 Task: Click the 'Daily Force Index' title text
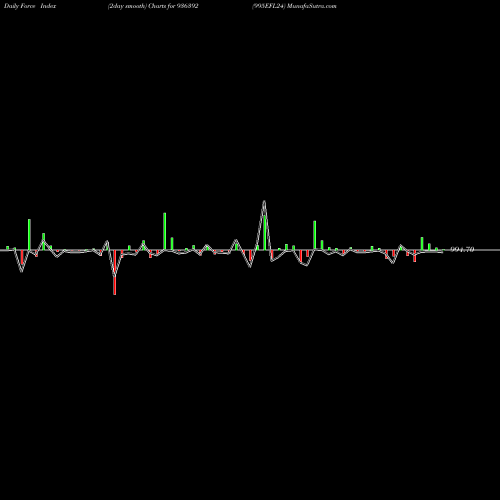point(30,6)
